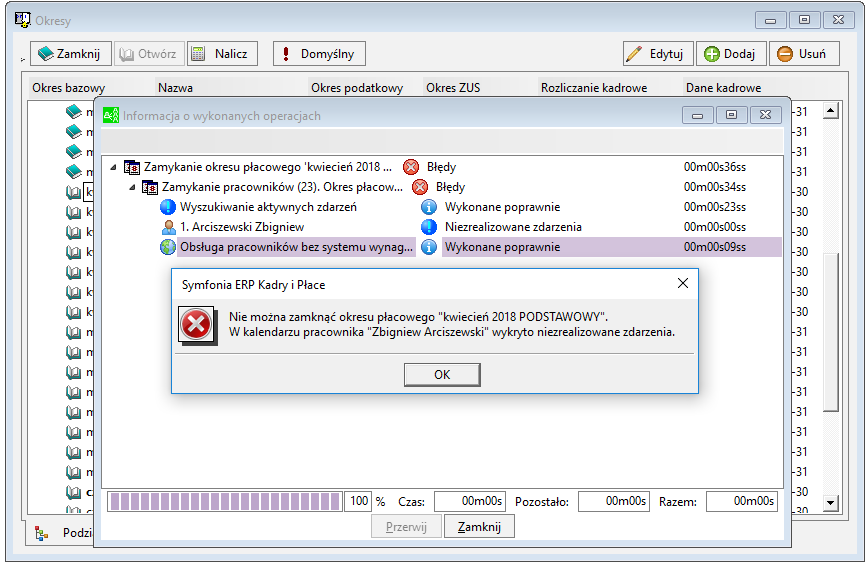867x564 pixels.
Task: Click scrollbar up arrow in Okresy list
Action: click(831, 111)
